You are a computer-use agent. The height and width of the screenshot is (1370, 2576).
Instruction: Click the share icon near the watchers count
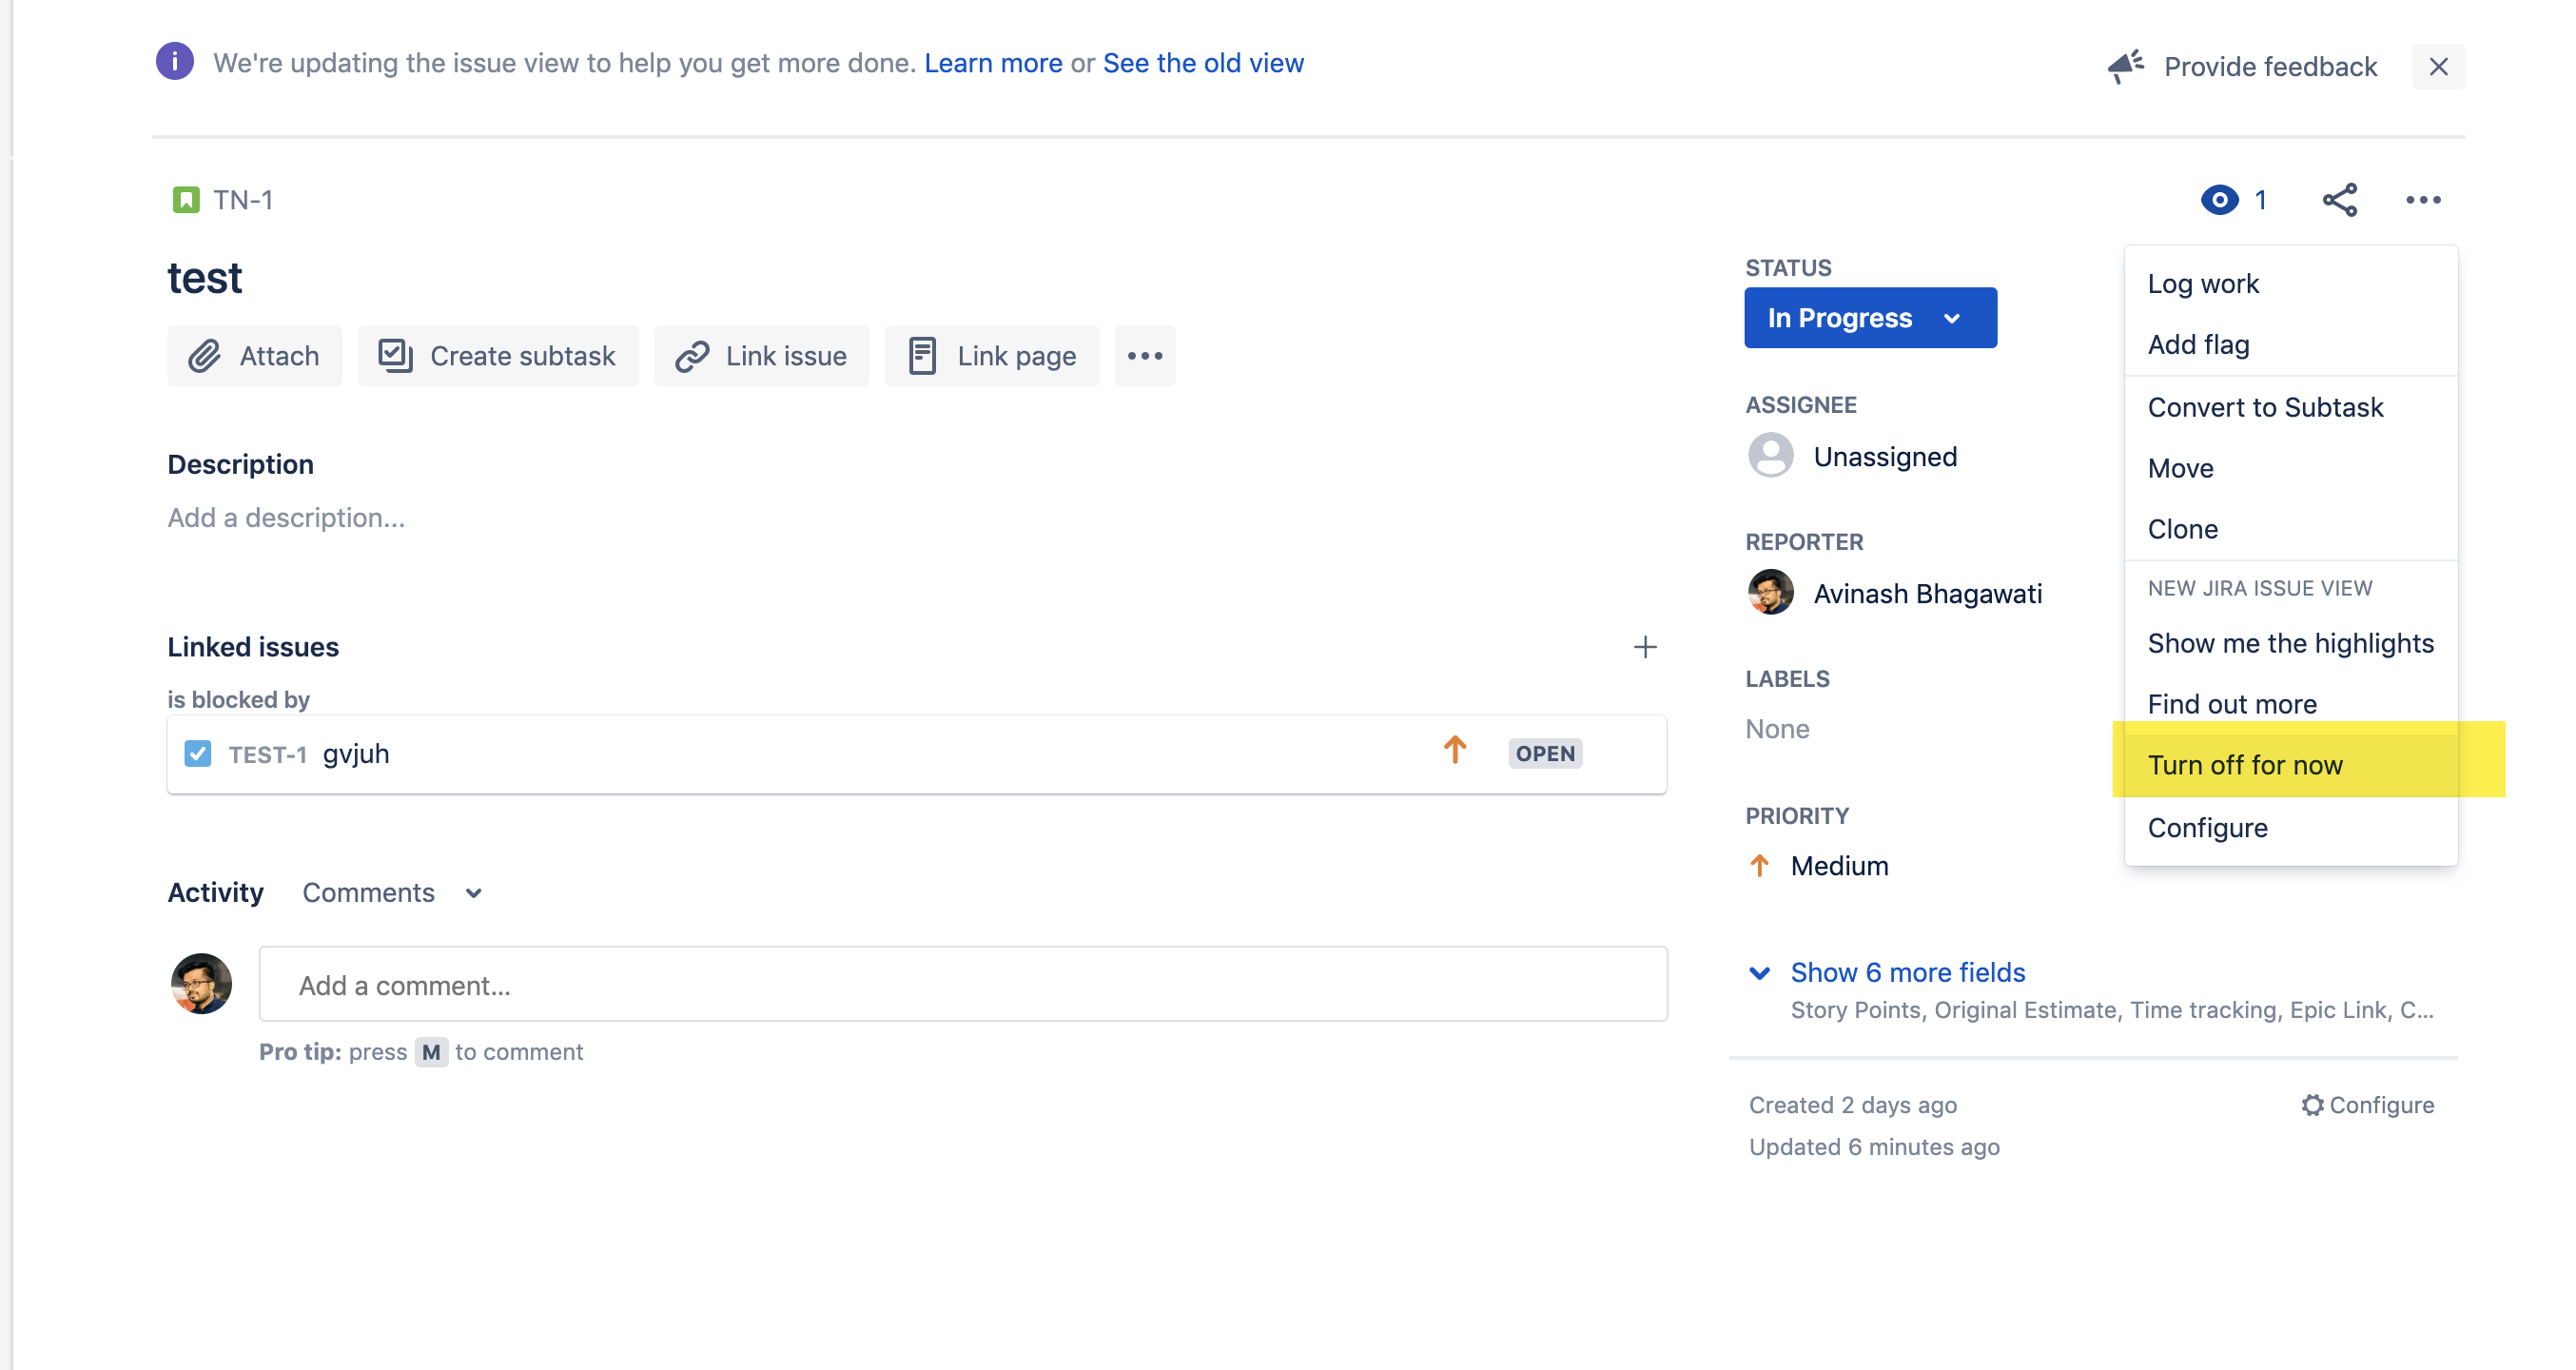pyautogui.click(x=2341, y=200)
